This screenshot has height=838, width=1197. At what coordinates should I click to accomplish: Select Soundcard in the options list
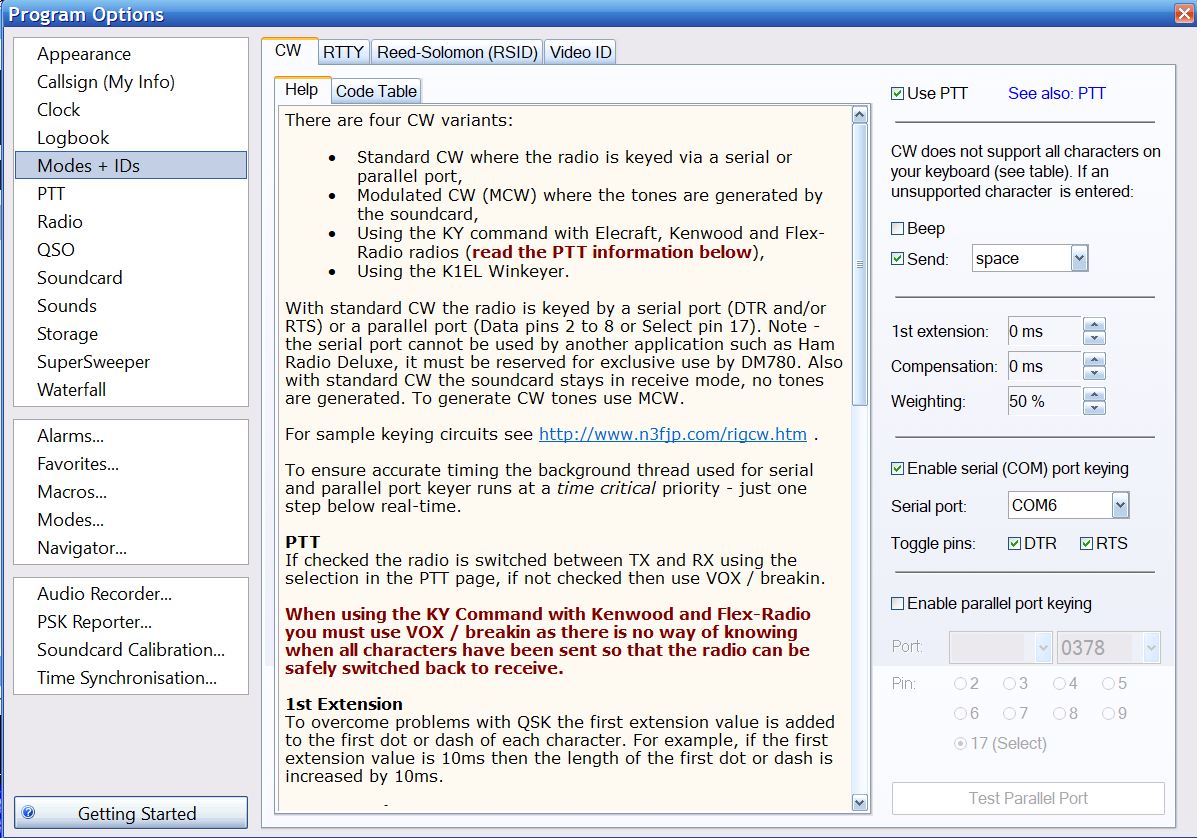pos(131,278)
